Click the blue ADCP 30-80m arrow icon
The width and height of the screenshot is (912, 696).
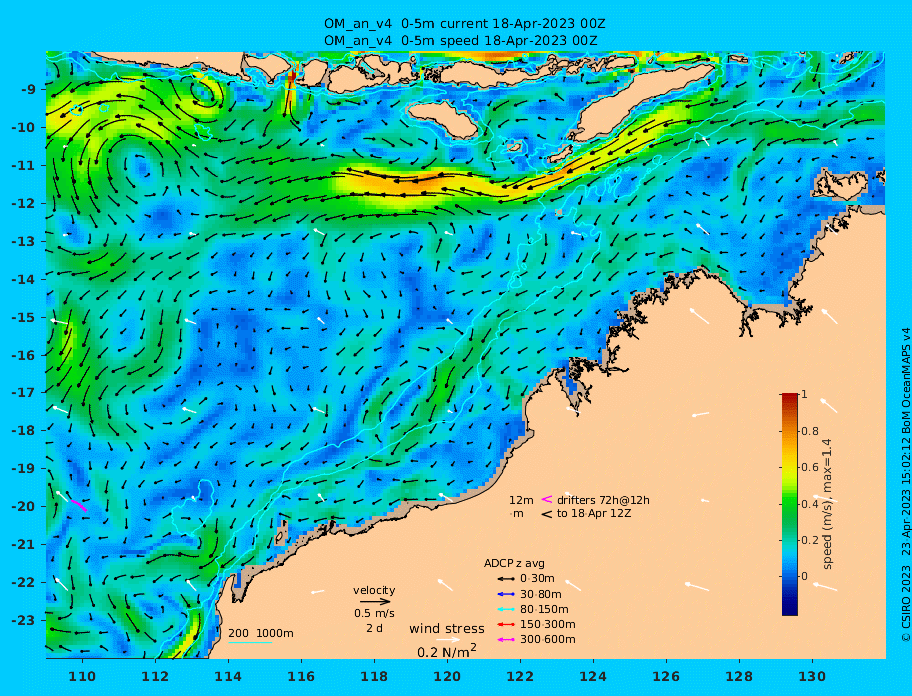click(x=506, y=594)
